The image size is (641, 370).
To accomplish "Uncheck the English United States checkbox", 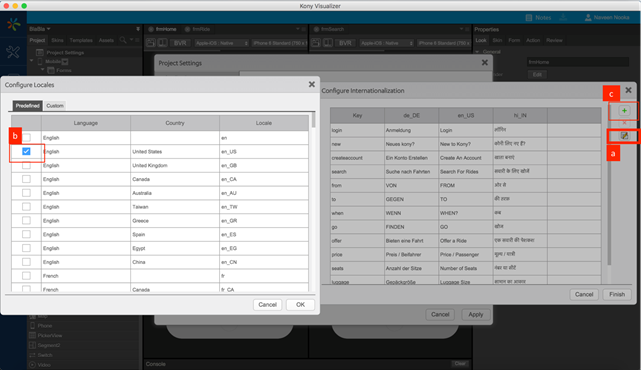I will click(x=26, y=151).
